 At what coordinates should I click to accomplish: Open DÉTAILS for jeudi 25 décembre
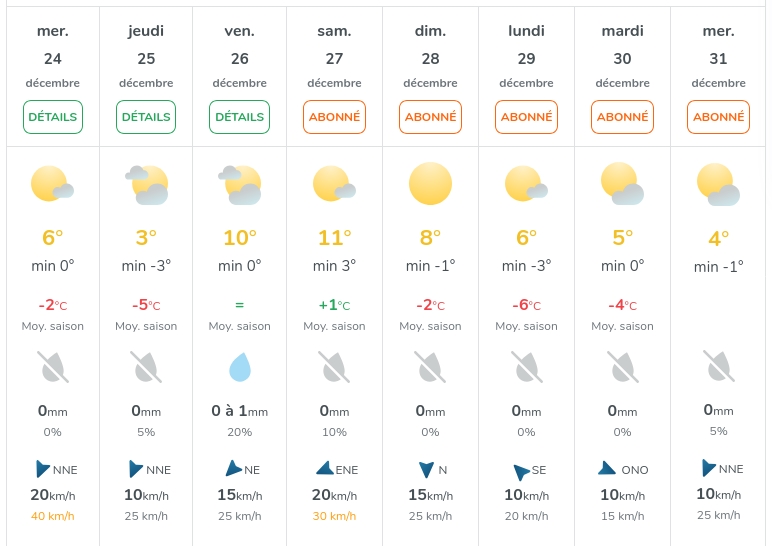[146, 117]
